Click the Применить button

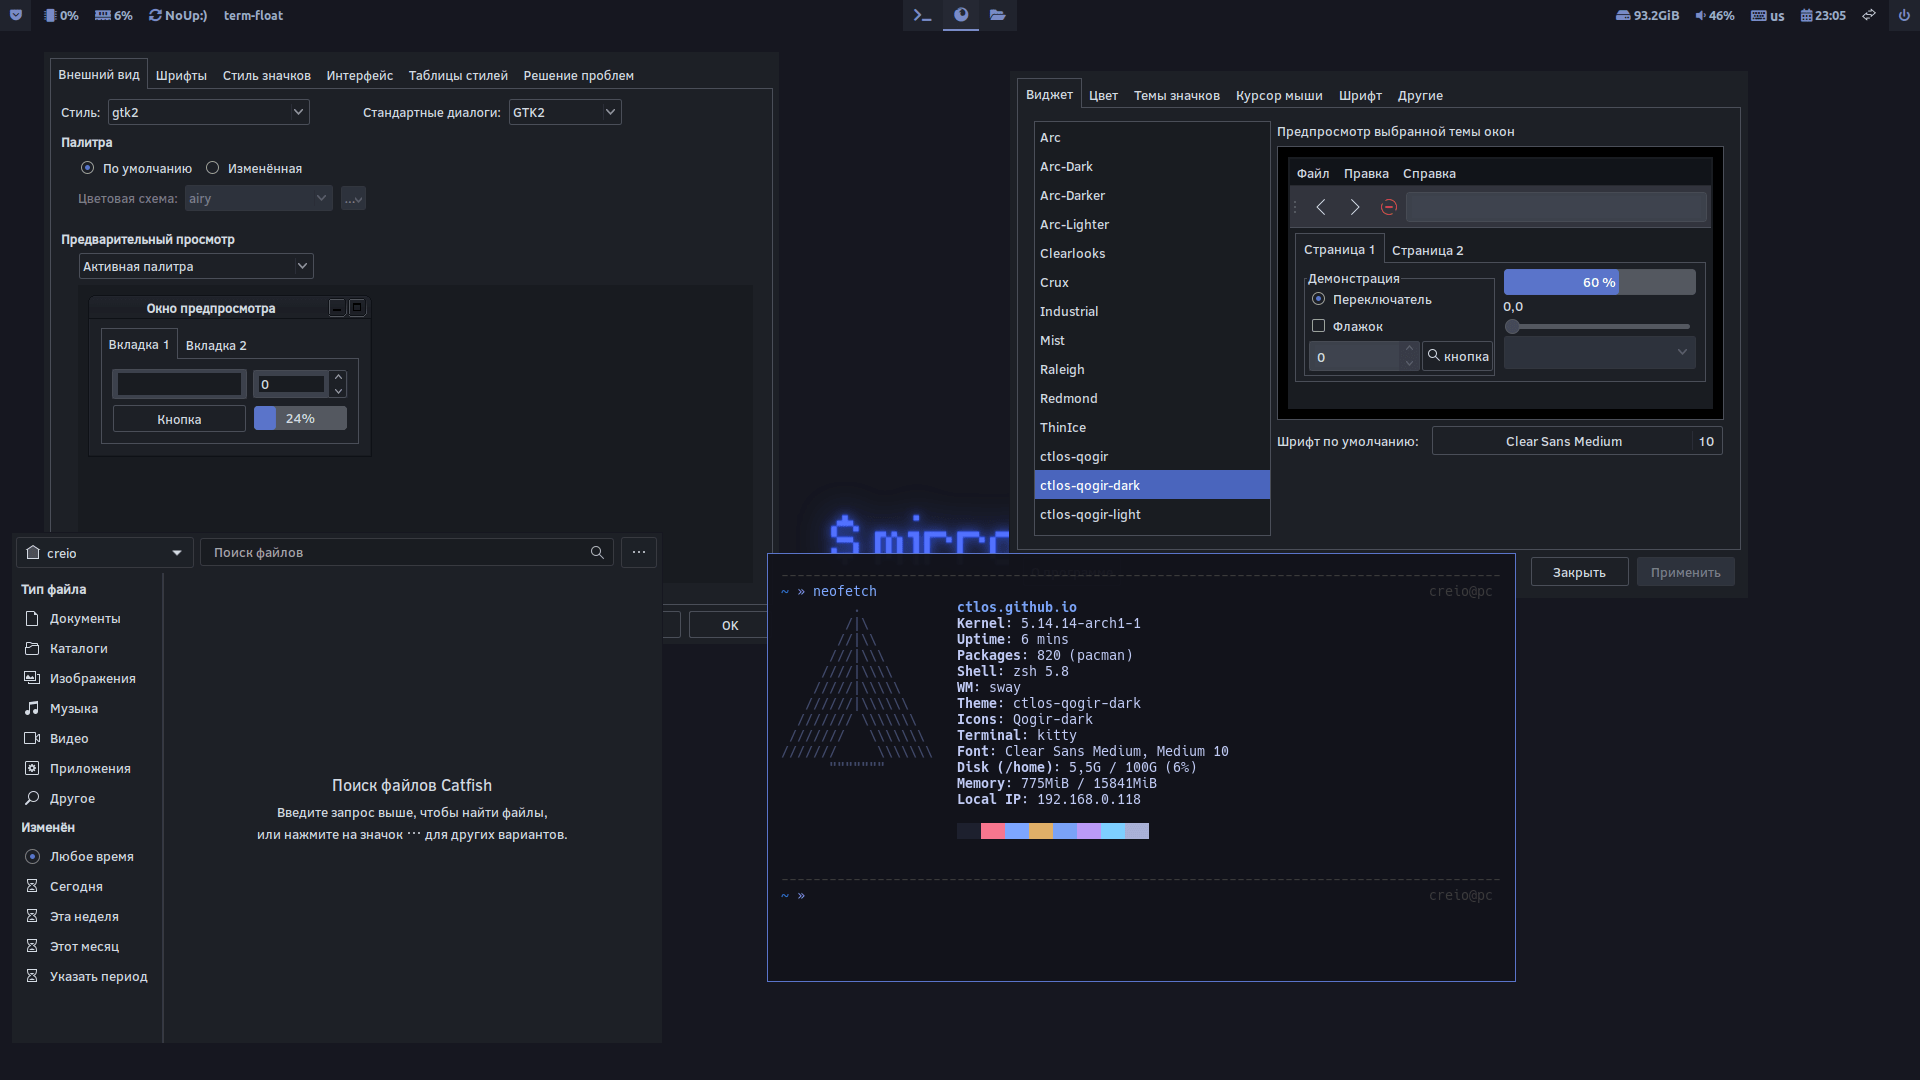[x=1684, y=571]
